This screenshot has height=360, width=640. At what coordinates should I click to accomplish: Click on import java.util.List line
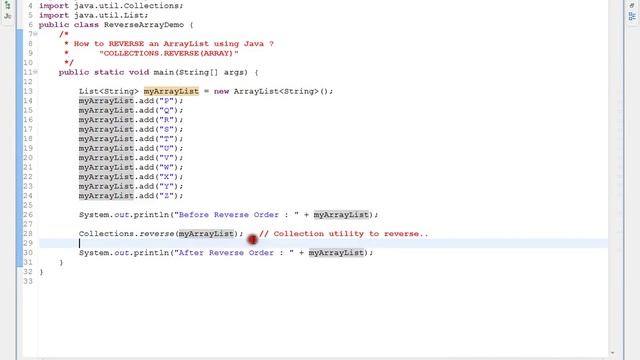[93, 16]
